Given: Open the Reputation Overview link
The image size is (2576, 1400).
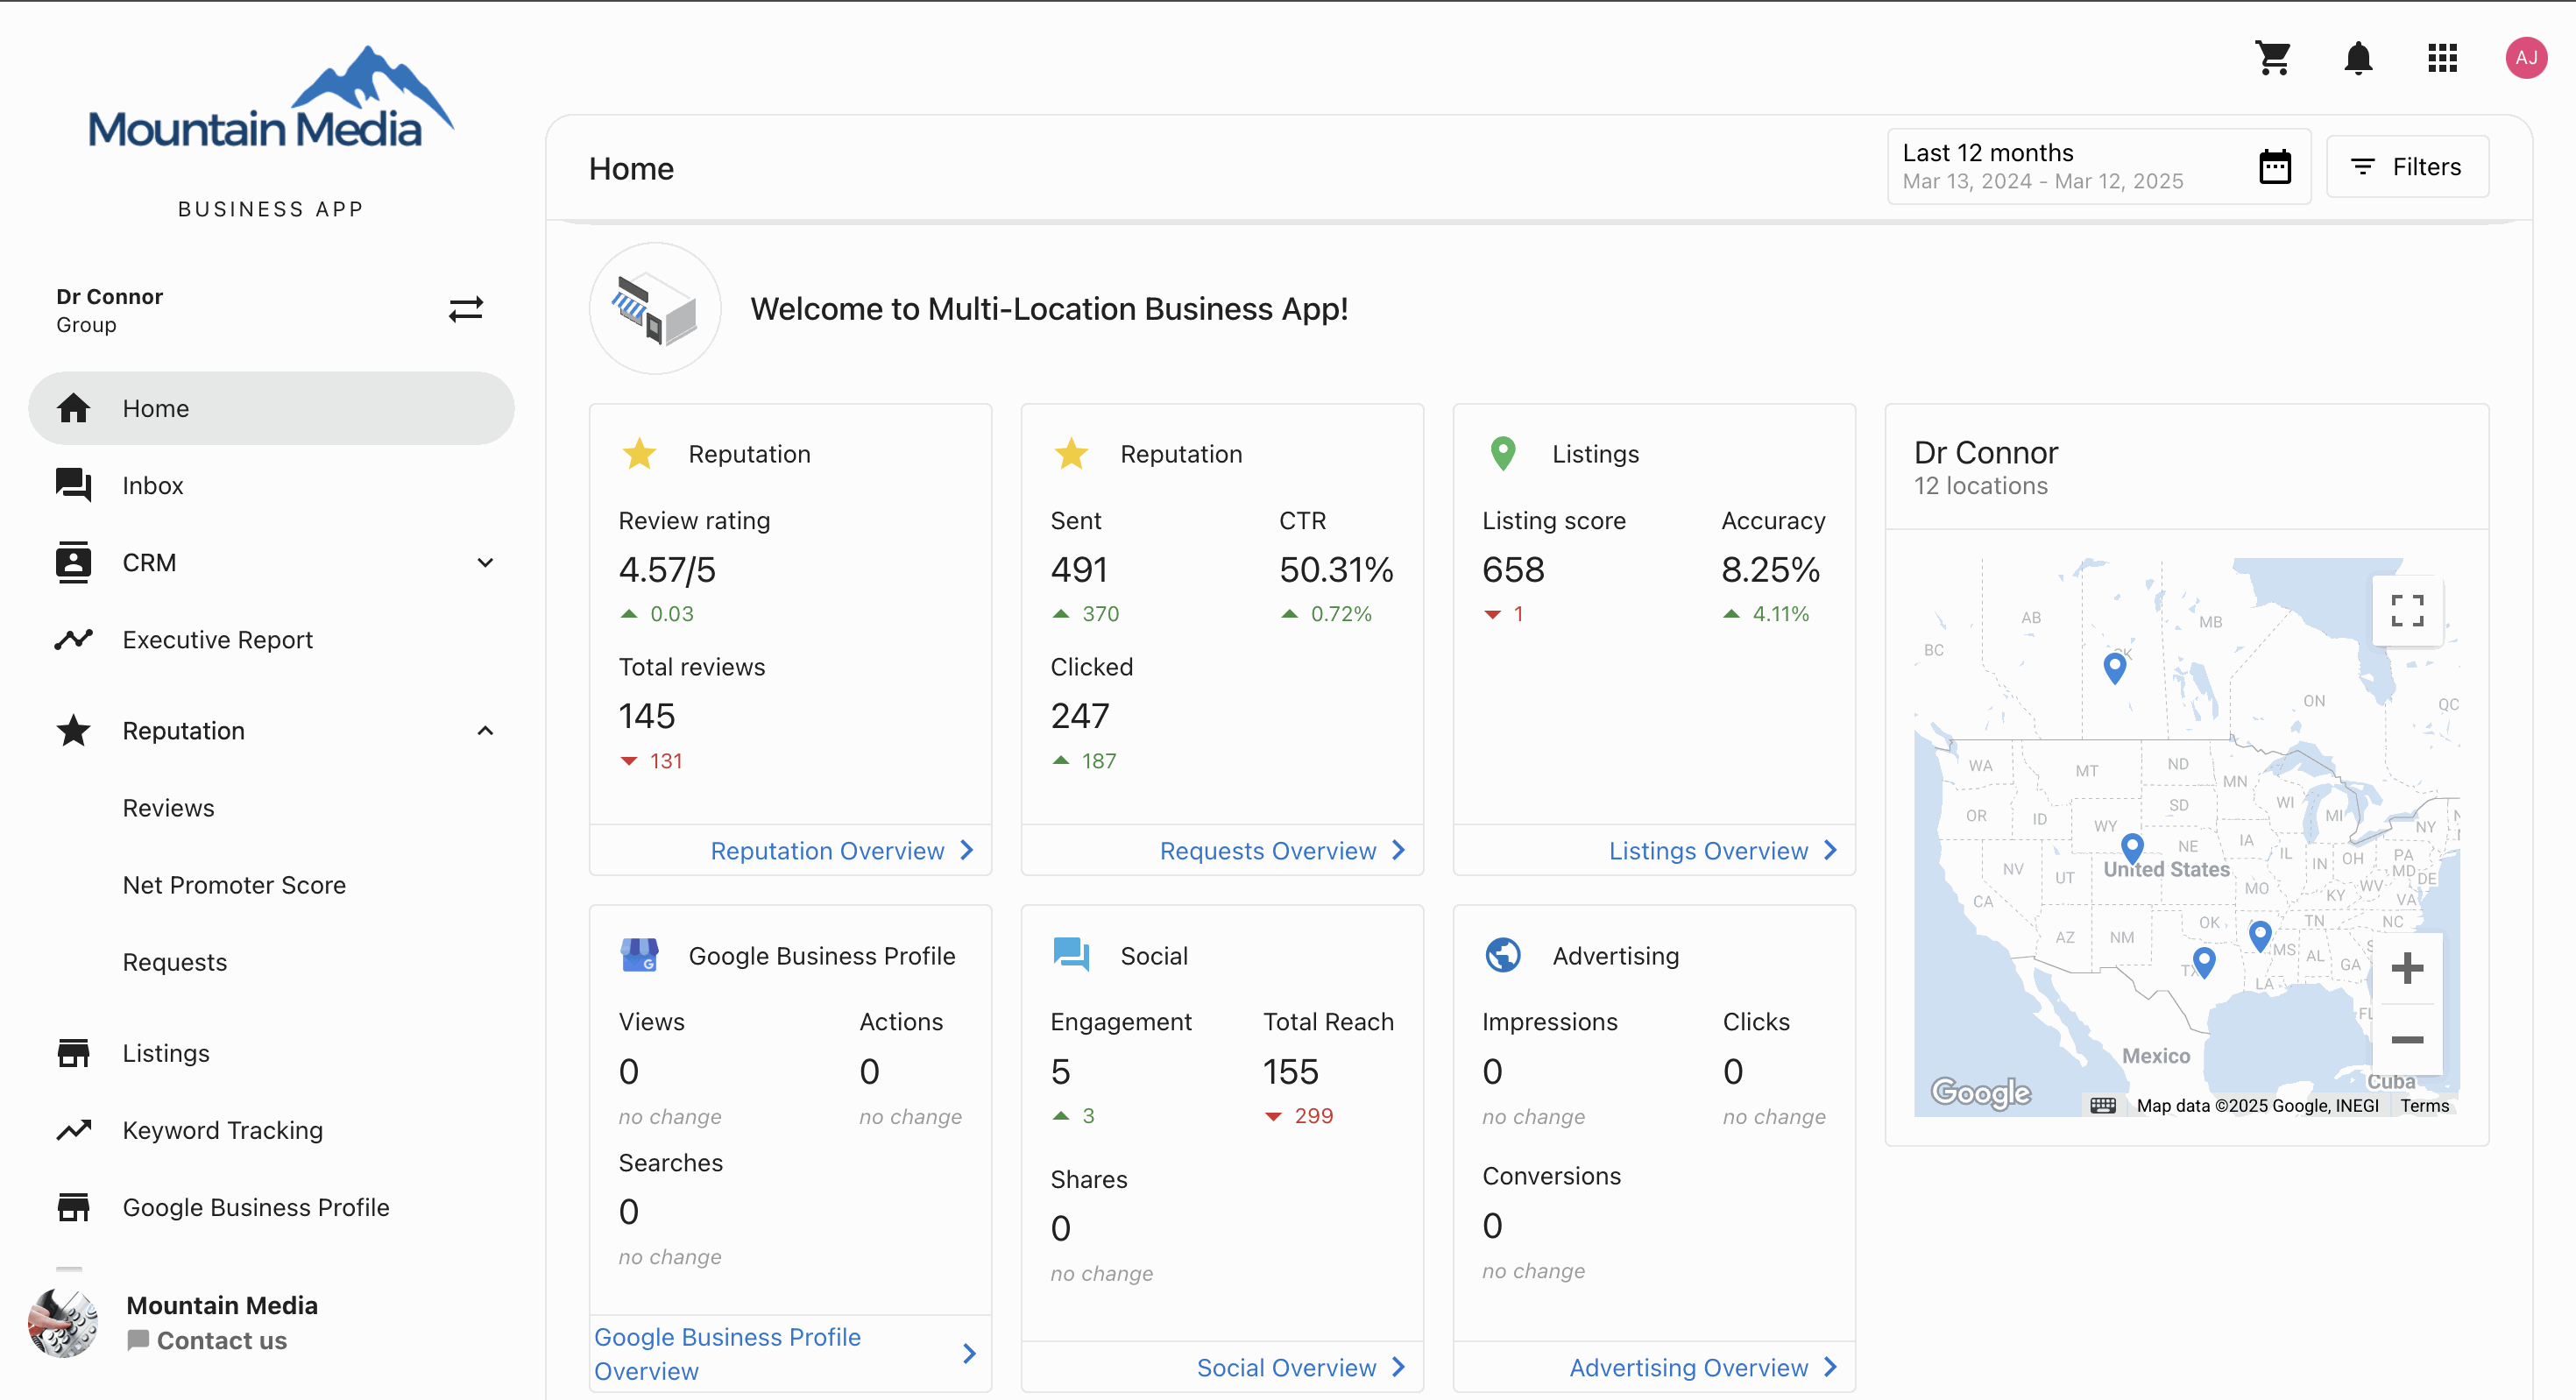Looking at the screenshot, I should pos(827,850).
